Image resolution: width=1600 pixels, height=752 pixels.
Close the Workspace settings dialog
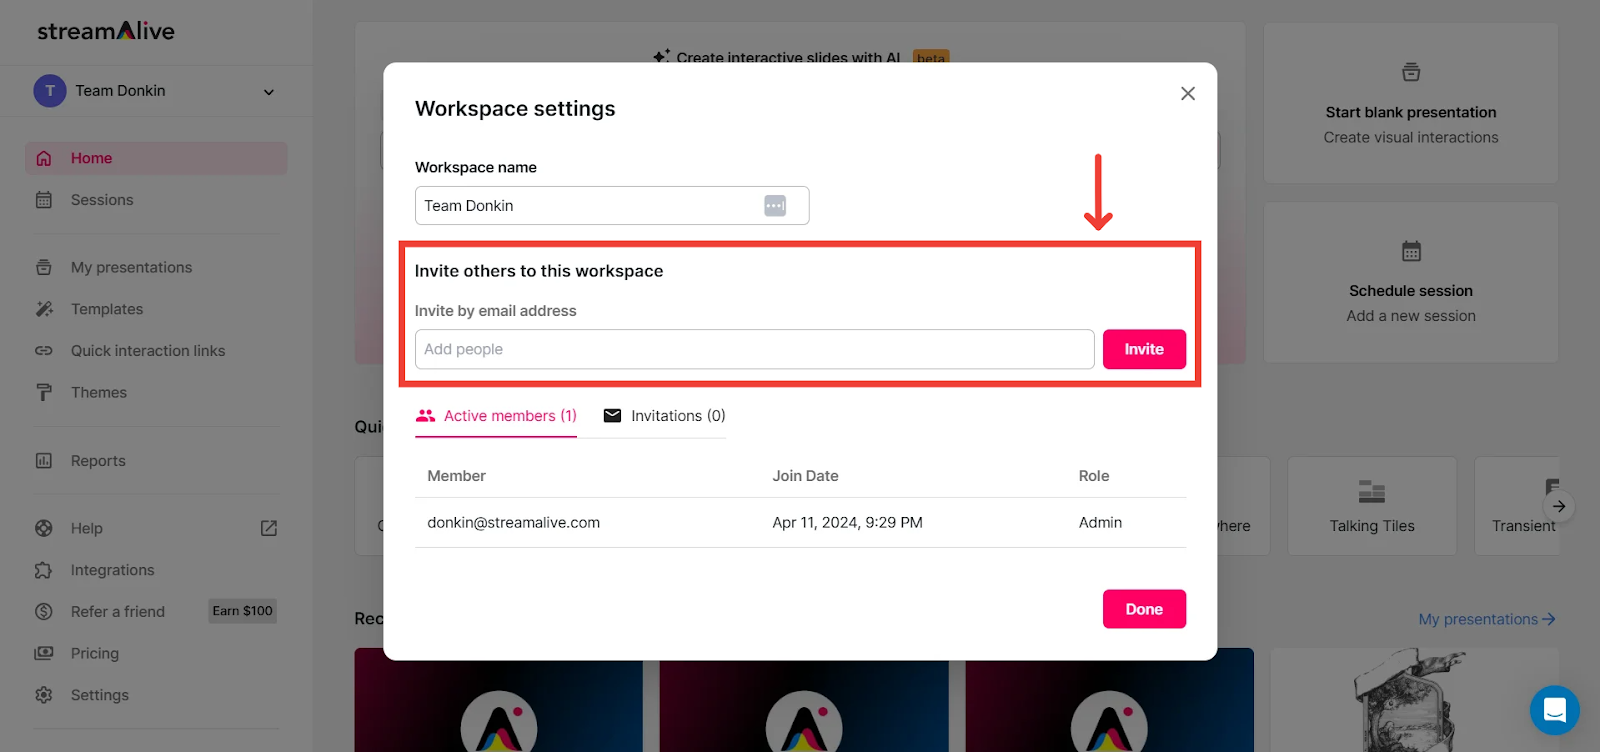1188,93
